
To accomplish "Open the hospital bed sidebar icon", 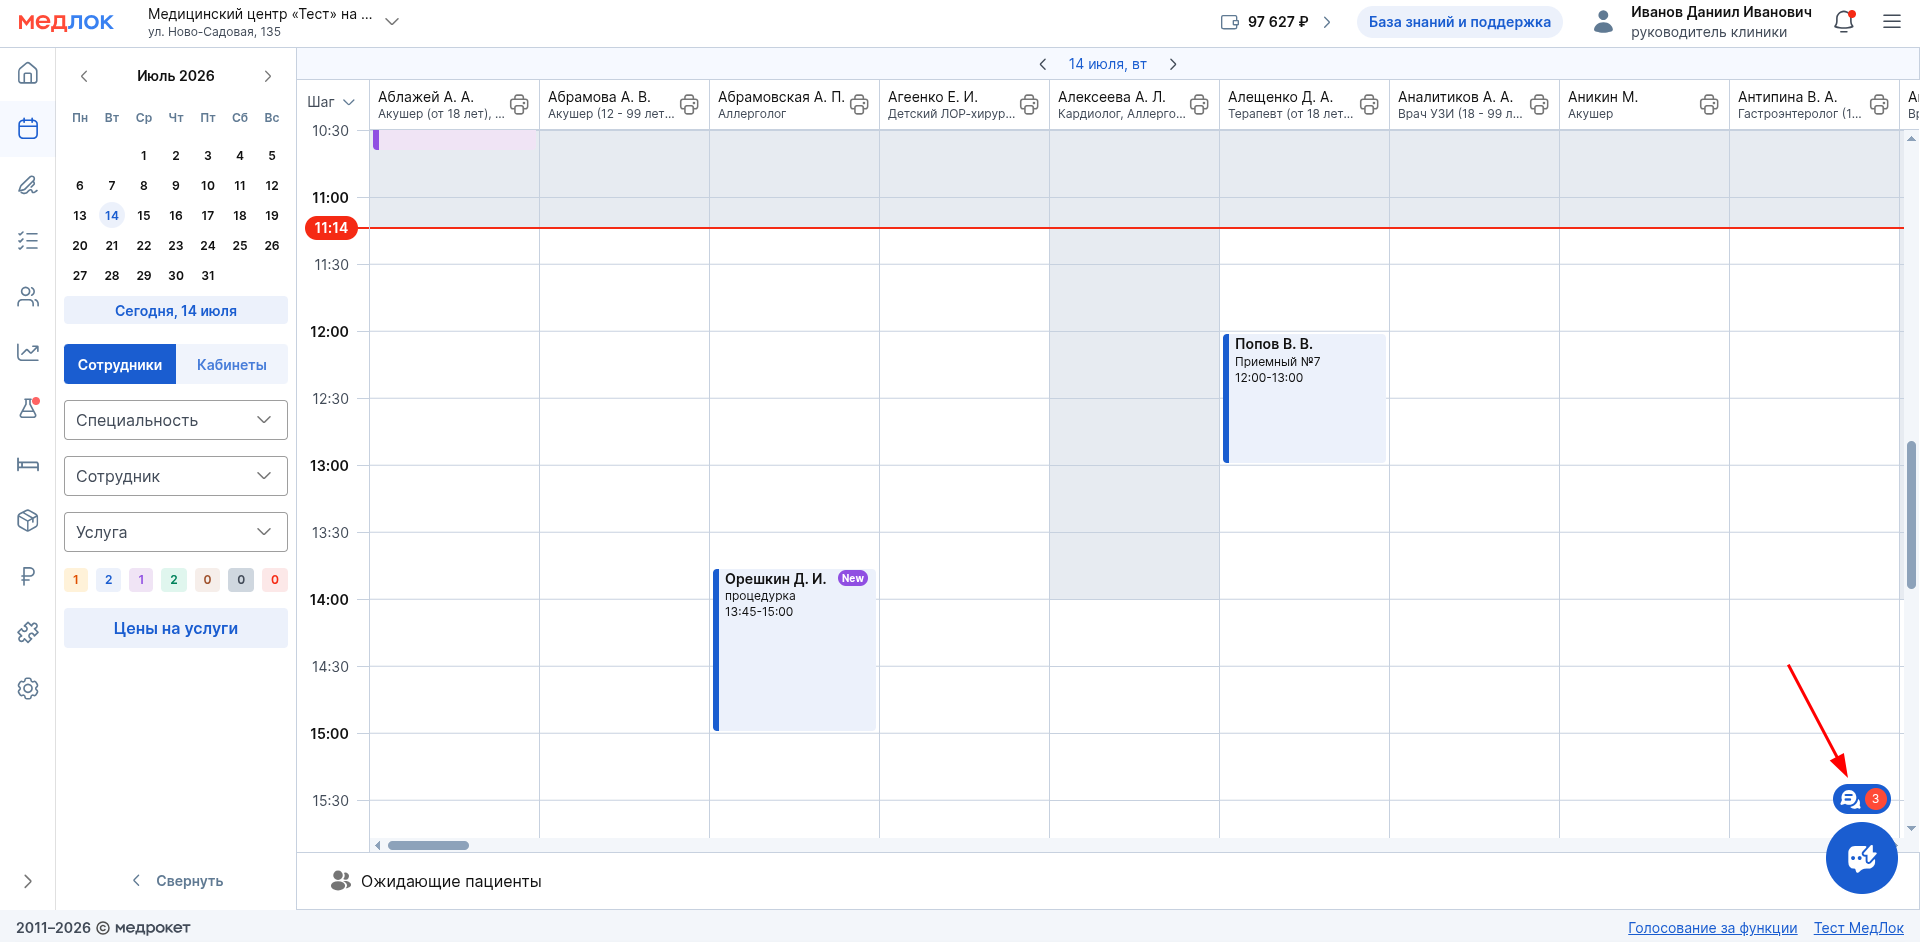I will click(x=28, y=464).
